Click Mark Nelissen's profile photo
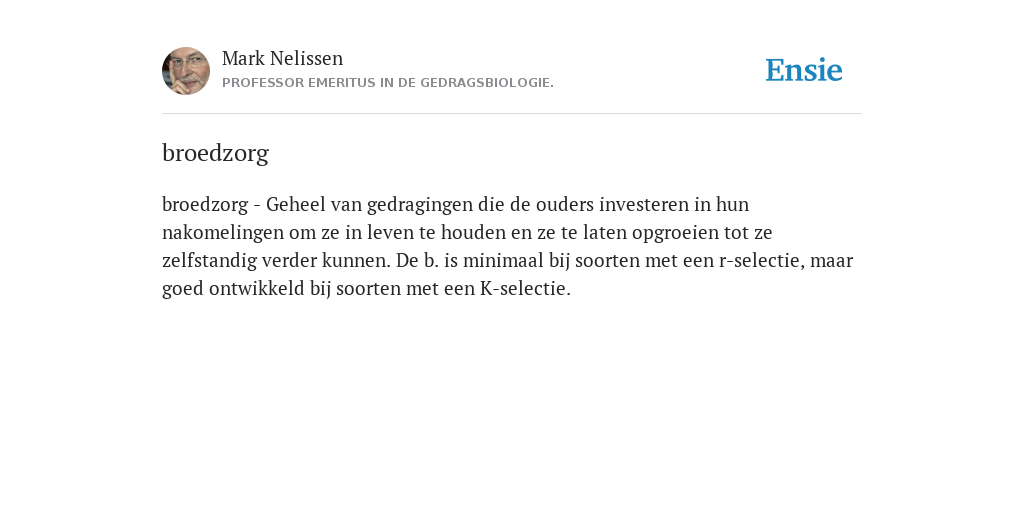The height and width of the screenshot is (512, 1024). click(186, 71)
